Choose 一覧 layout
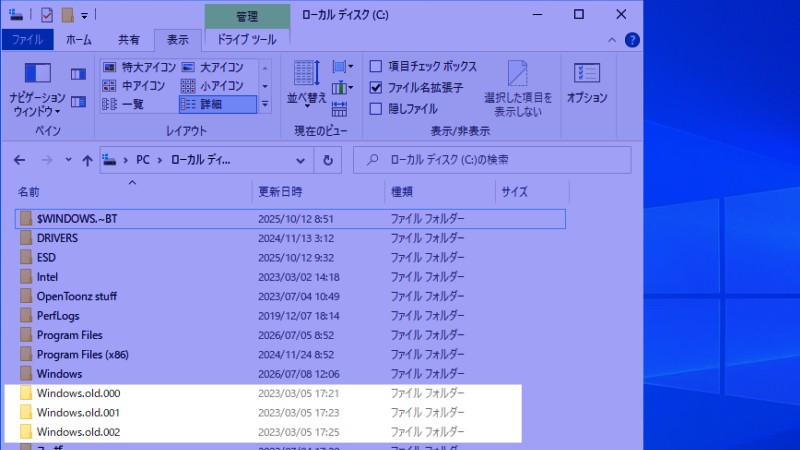Viewport: 800px width, 450px height. pyautogui.click(x=123, y=104)
